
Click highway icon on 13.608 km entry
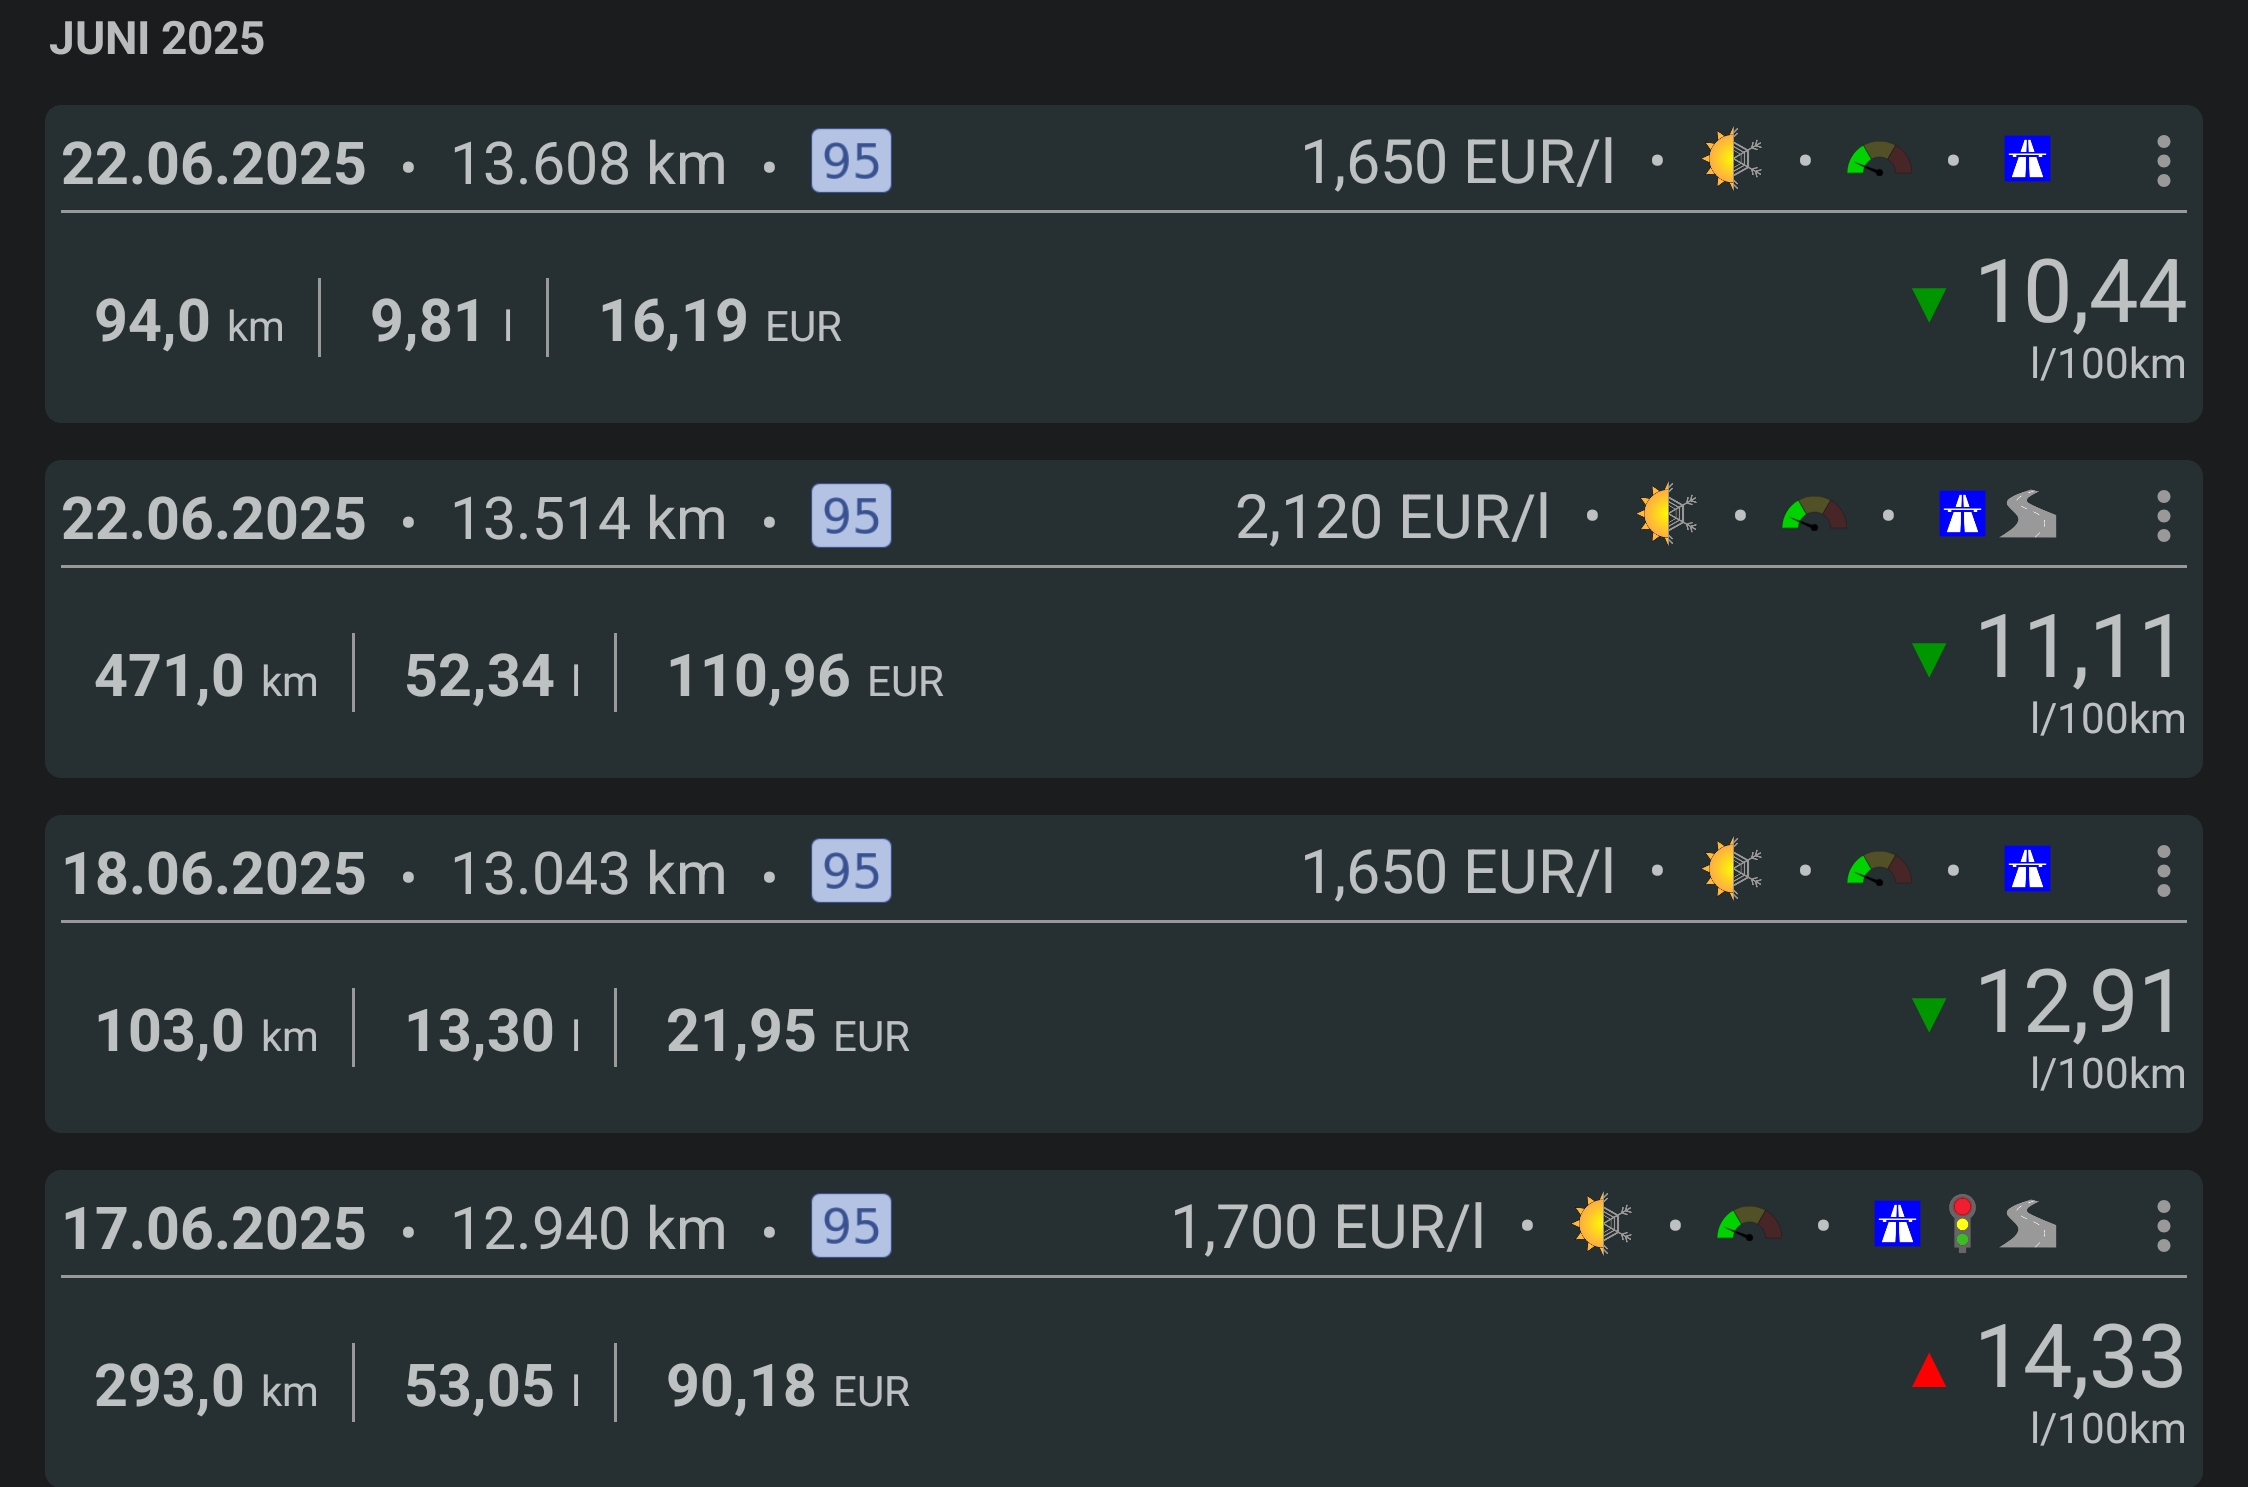tap(2027, 160)
